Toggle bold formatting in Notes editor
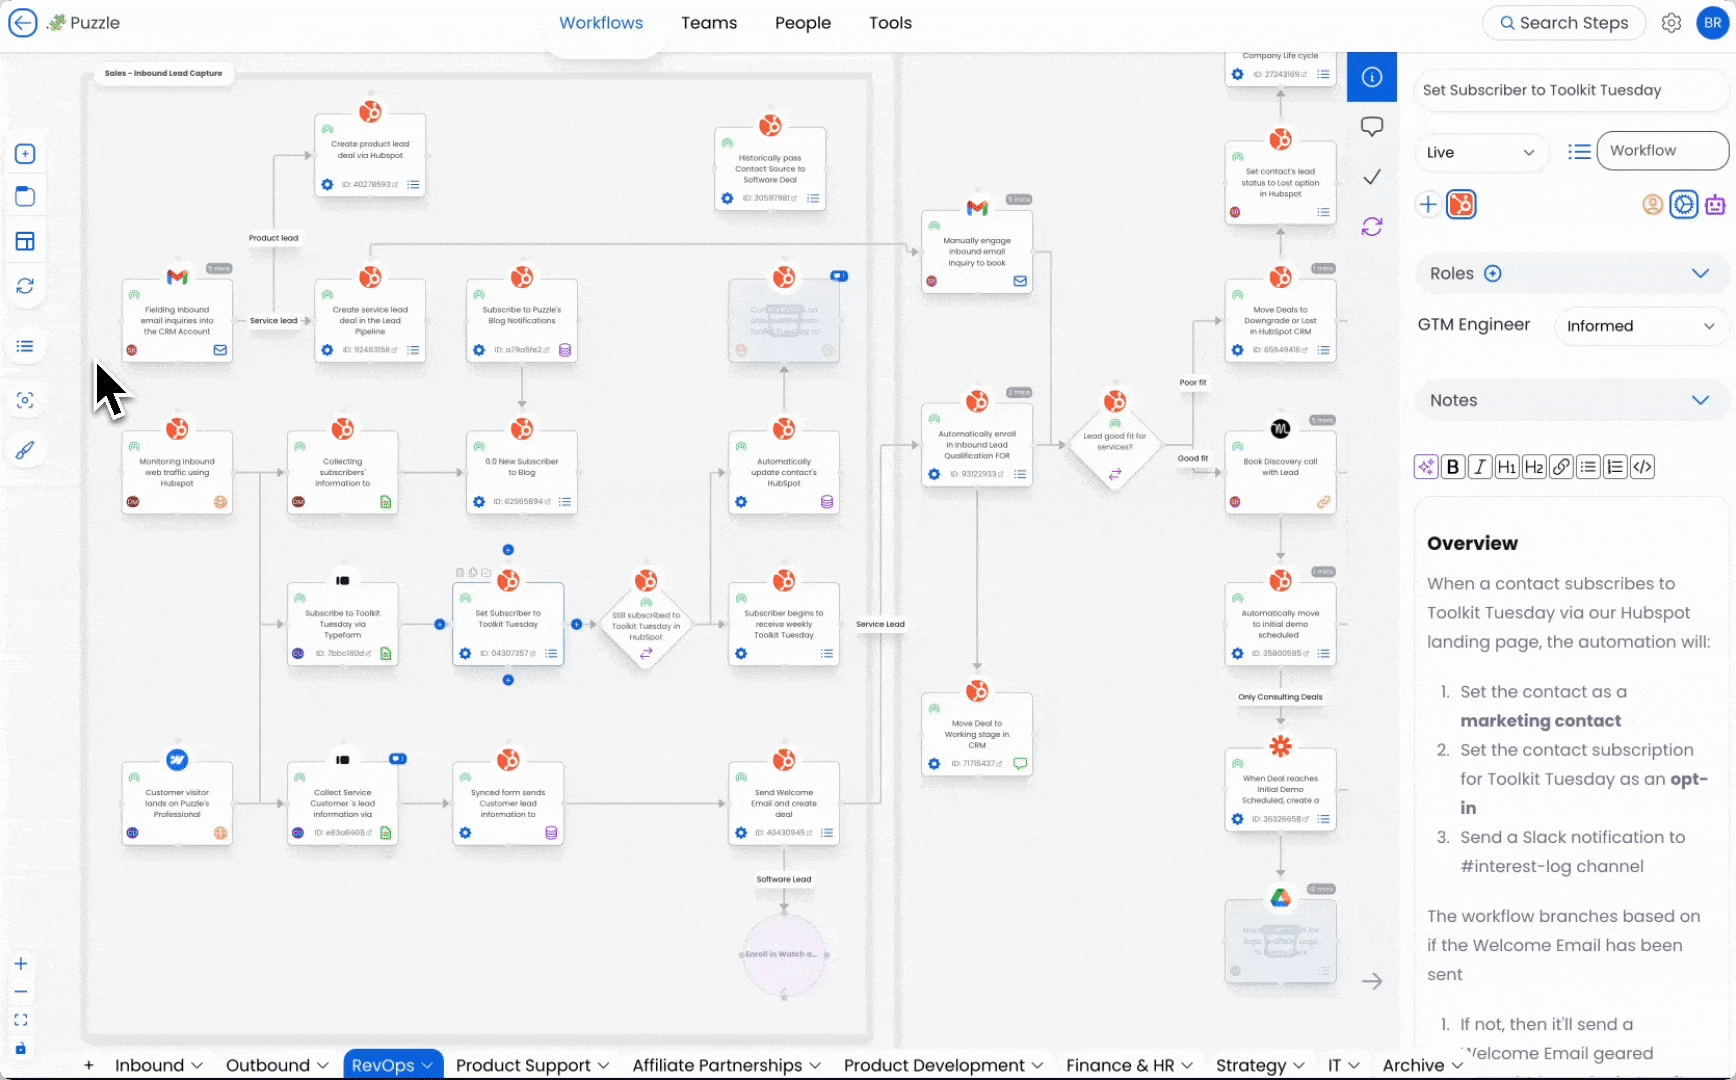The height and width of the screenshot is (1080, 1736). pos(1452,466)
